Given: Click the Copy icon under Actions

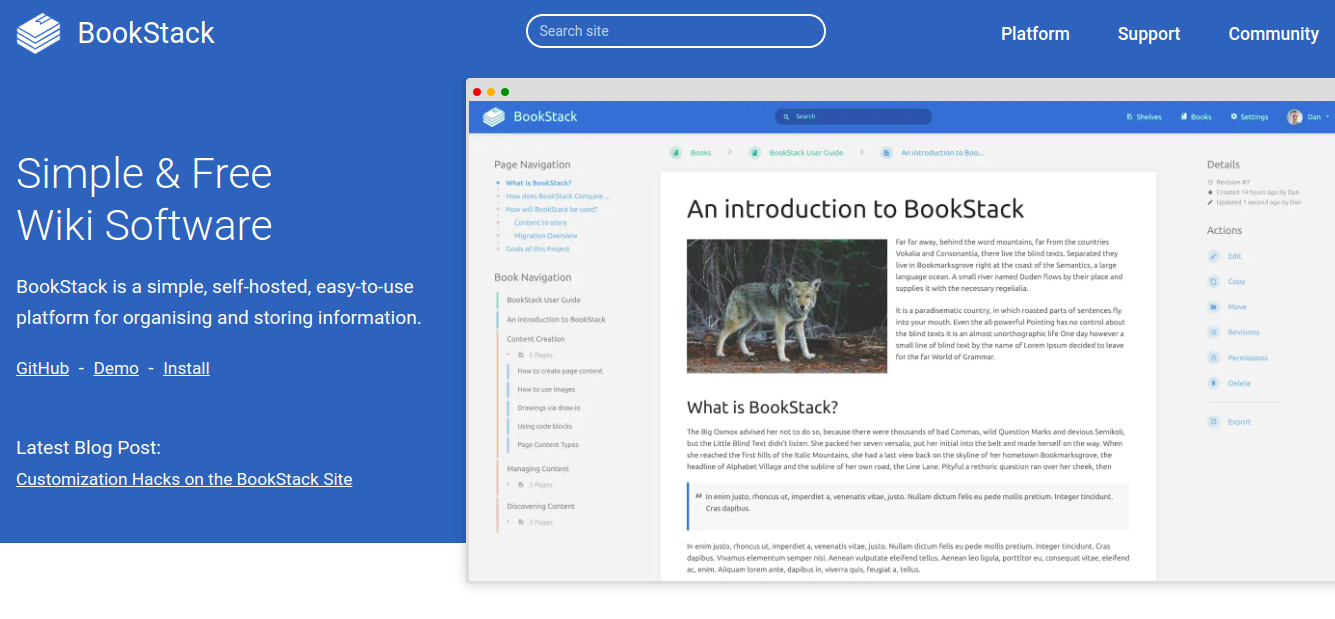Looking at the screenshot, I should click(x=1213, y=282).
